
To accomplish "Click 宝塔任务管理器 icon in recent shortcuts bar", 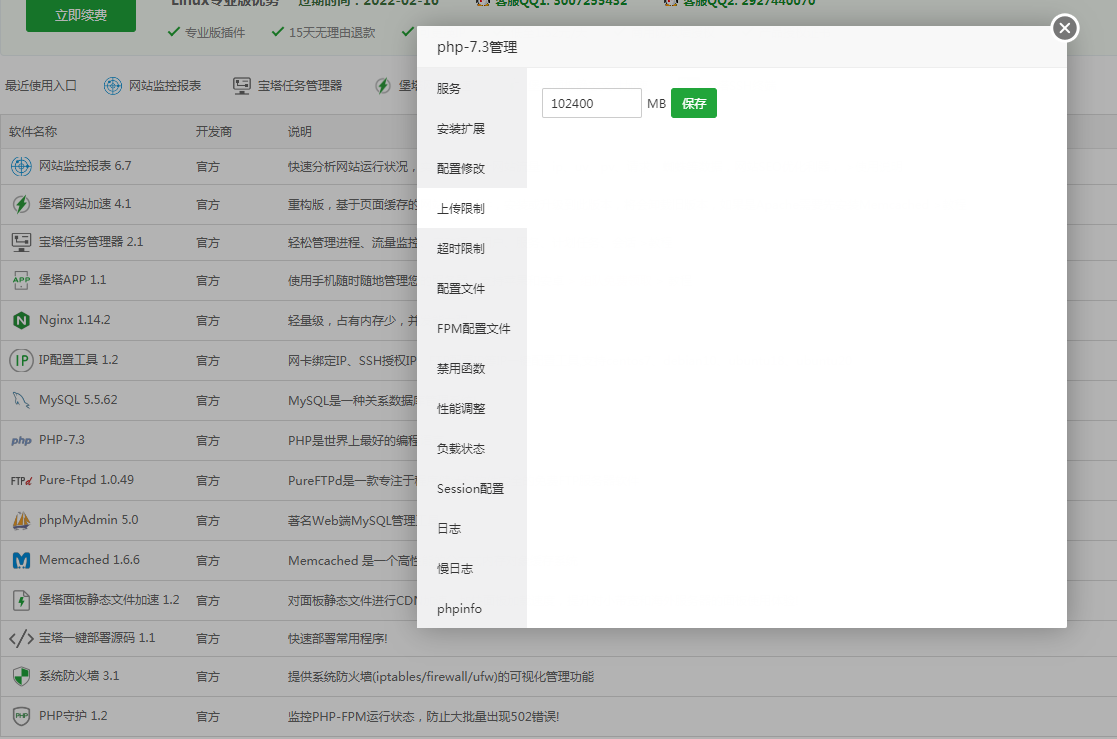I will pos(241,86).
